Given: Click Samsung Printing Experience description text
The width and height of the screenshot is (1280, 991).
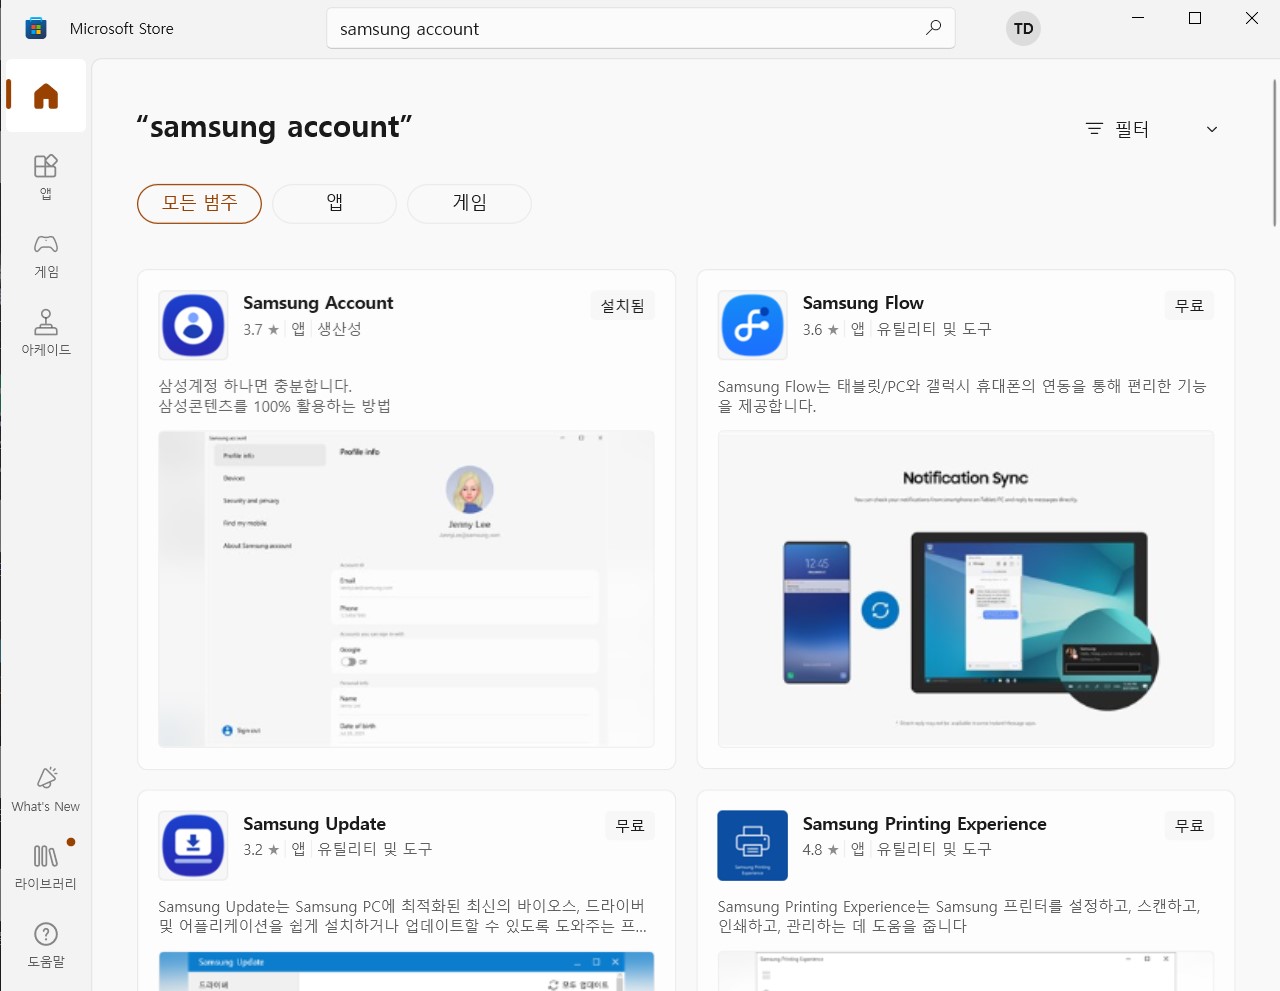Looking at the screenshot, I should pyautogui.click(x=959, y=916).
